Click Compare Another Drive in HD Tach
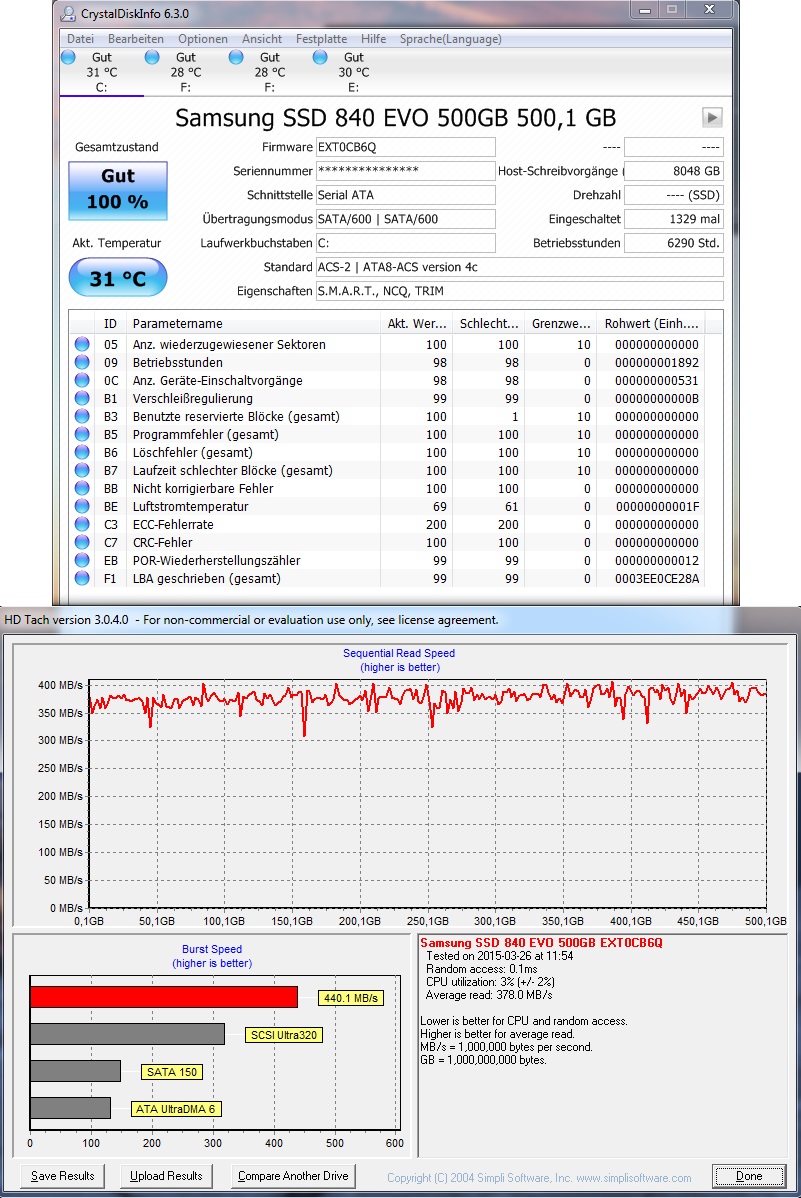 pos(293,1176)
